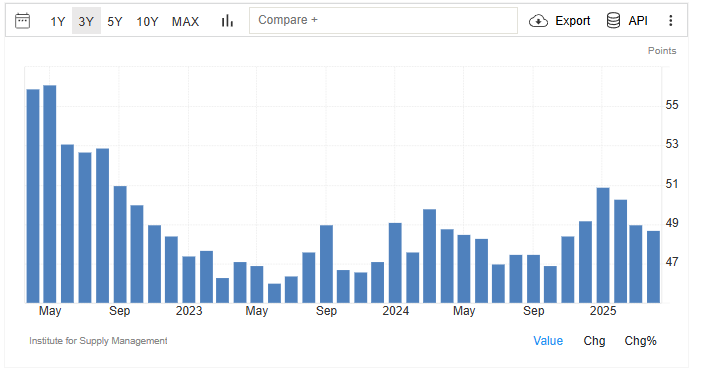The image size is (701, 372).
Task: Show the MAX time range
Action: coord(185,21)
